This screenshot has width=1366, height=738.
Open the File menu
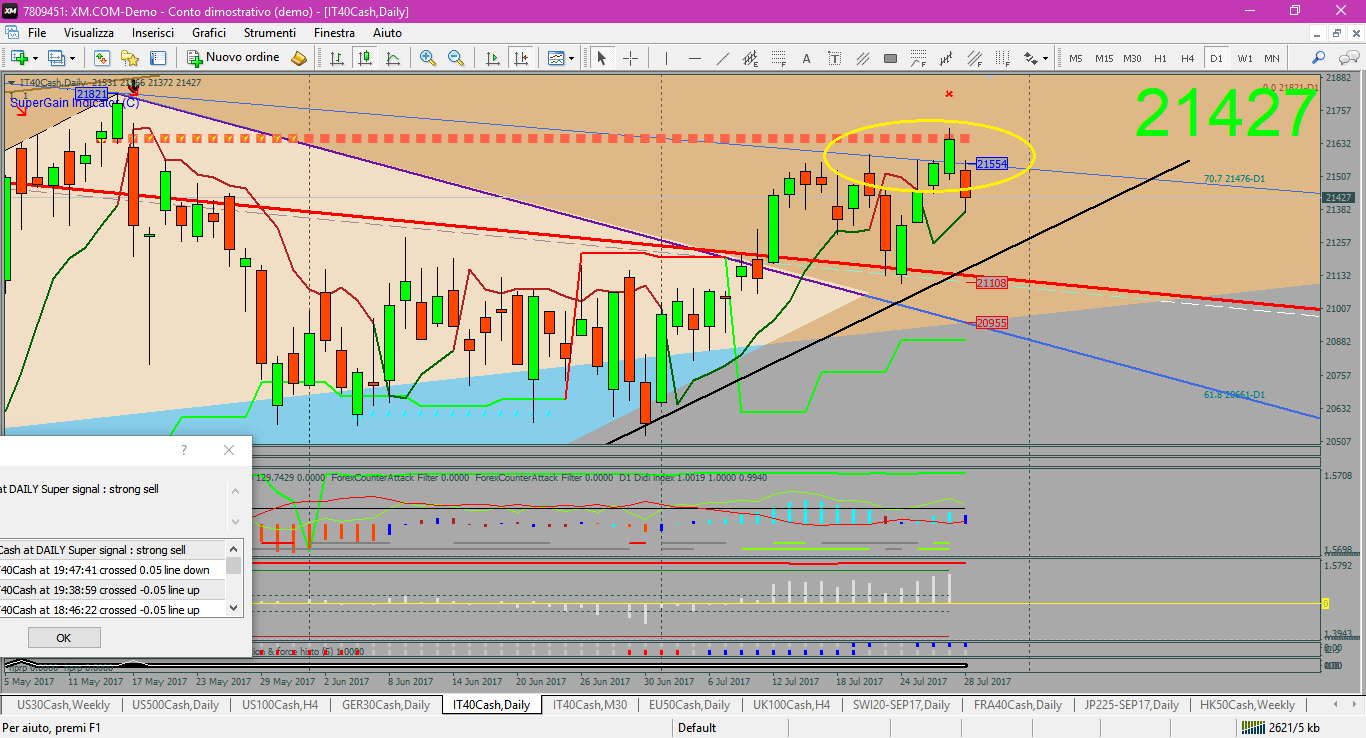tap(37, 33)
